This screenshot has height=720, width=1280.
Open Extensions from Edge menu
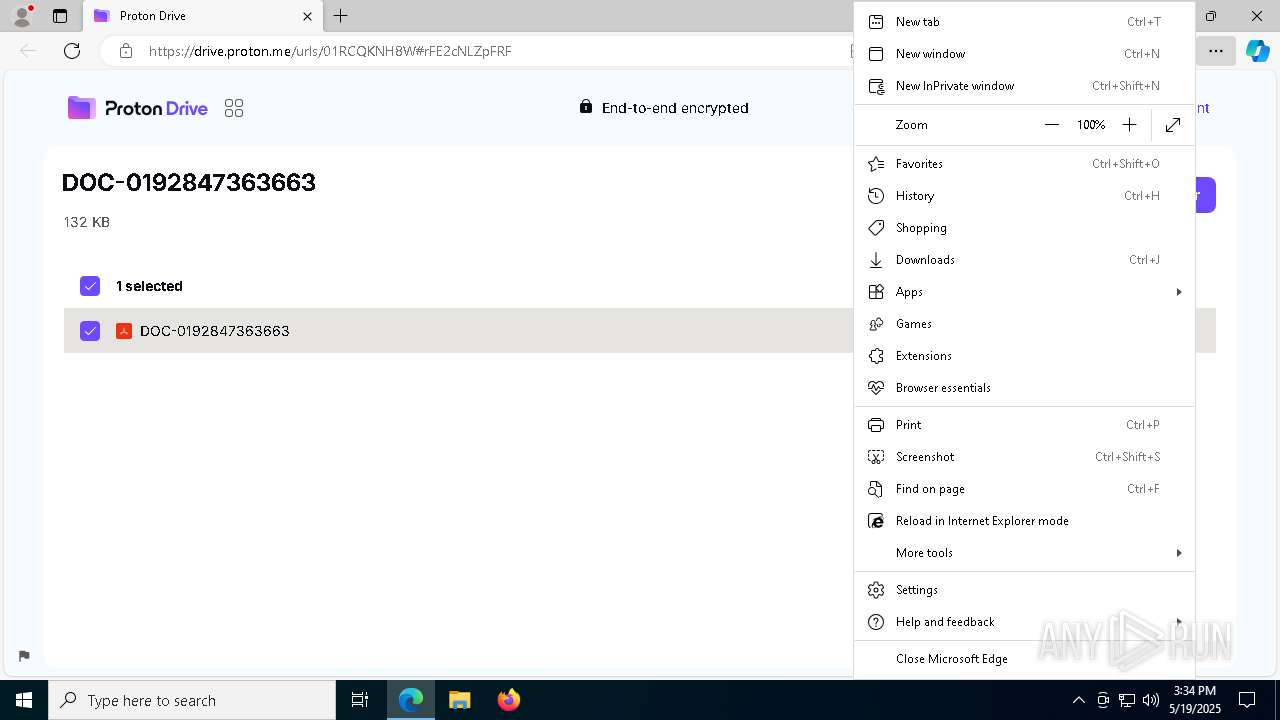tap(1024, 356)
